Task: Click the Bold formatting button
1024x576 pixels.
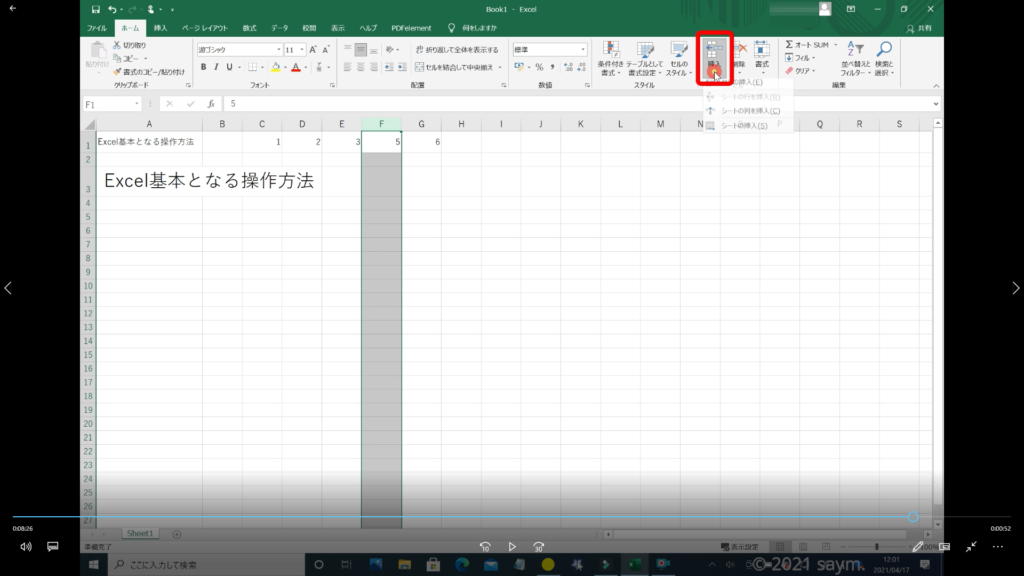Action: (203, 67)
